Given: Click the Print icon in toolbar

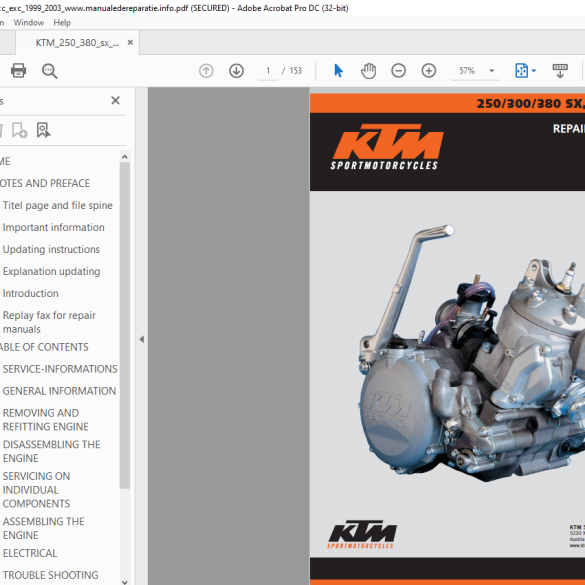Looking at the screenshot, I should click(18, 71).
